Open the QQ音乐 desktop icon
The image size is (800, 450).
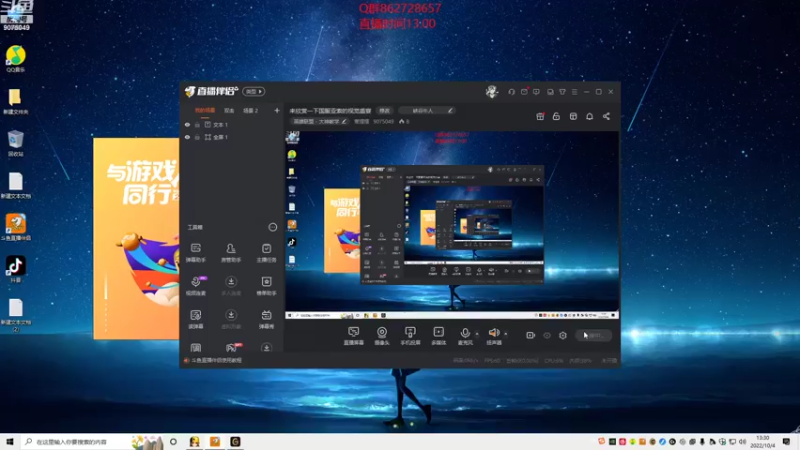click(x=15, y=59)
